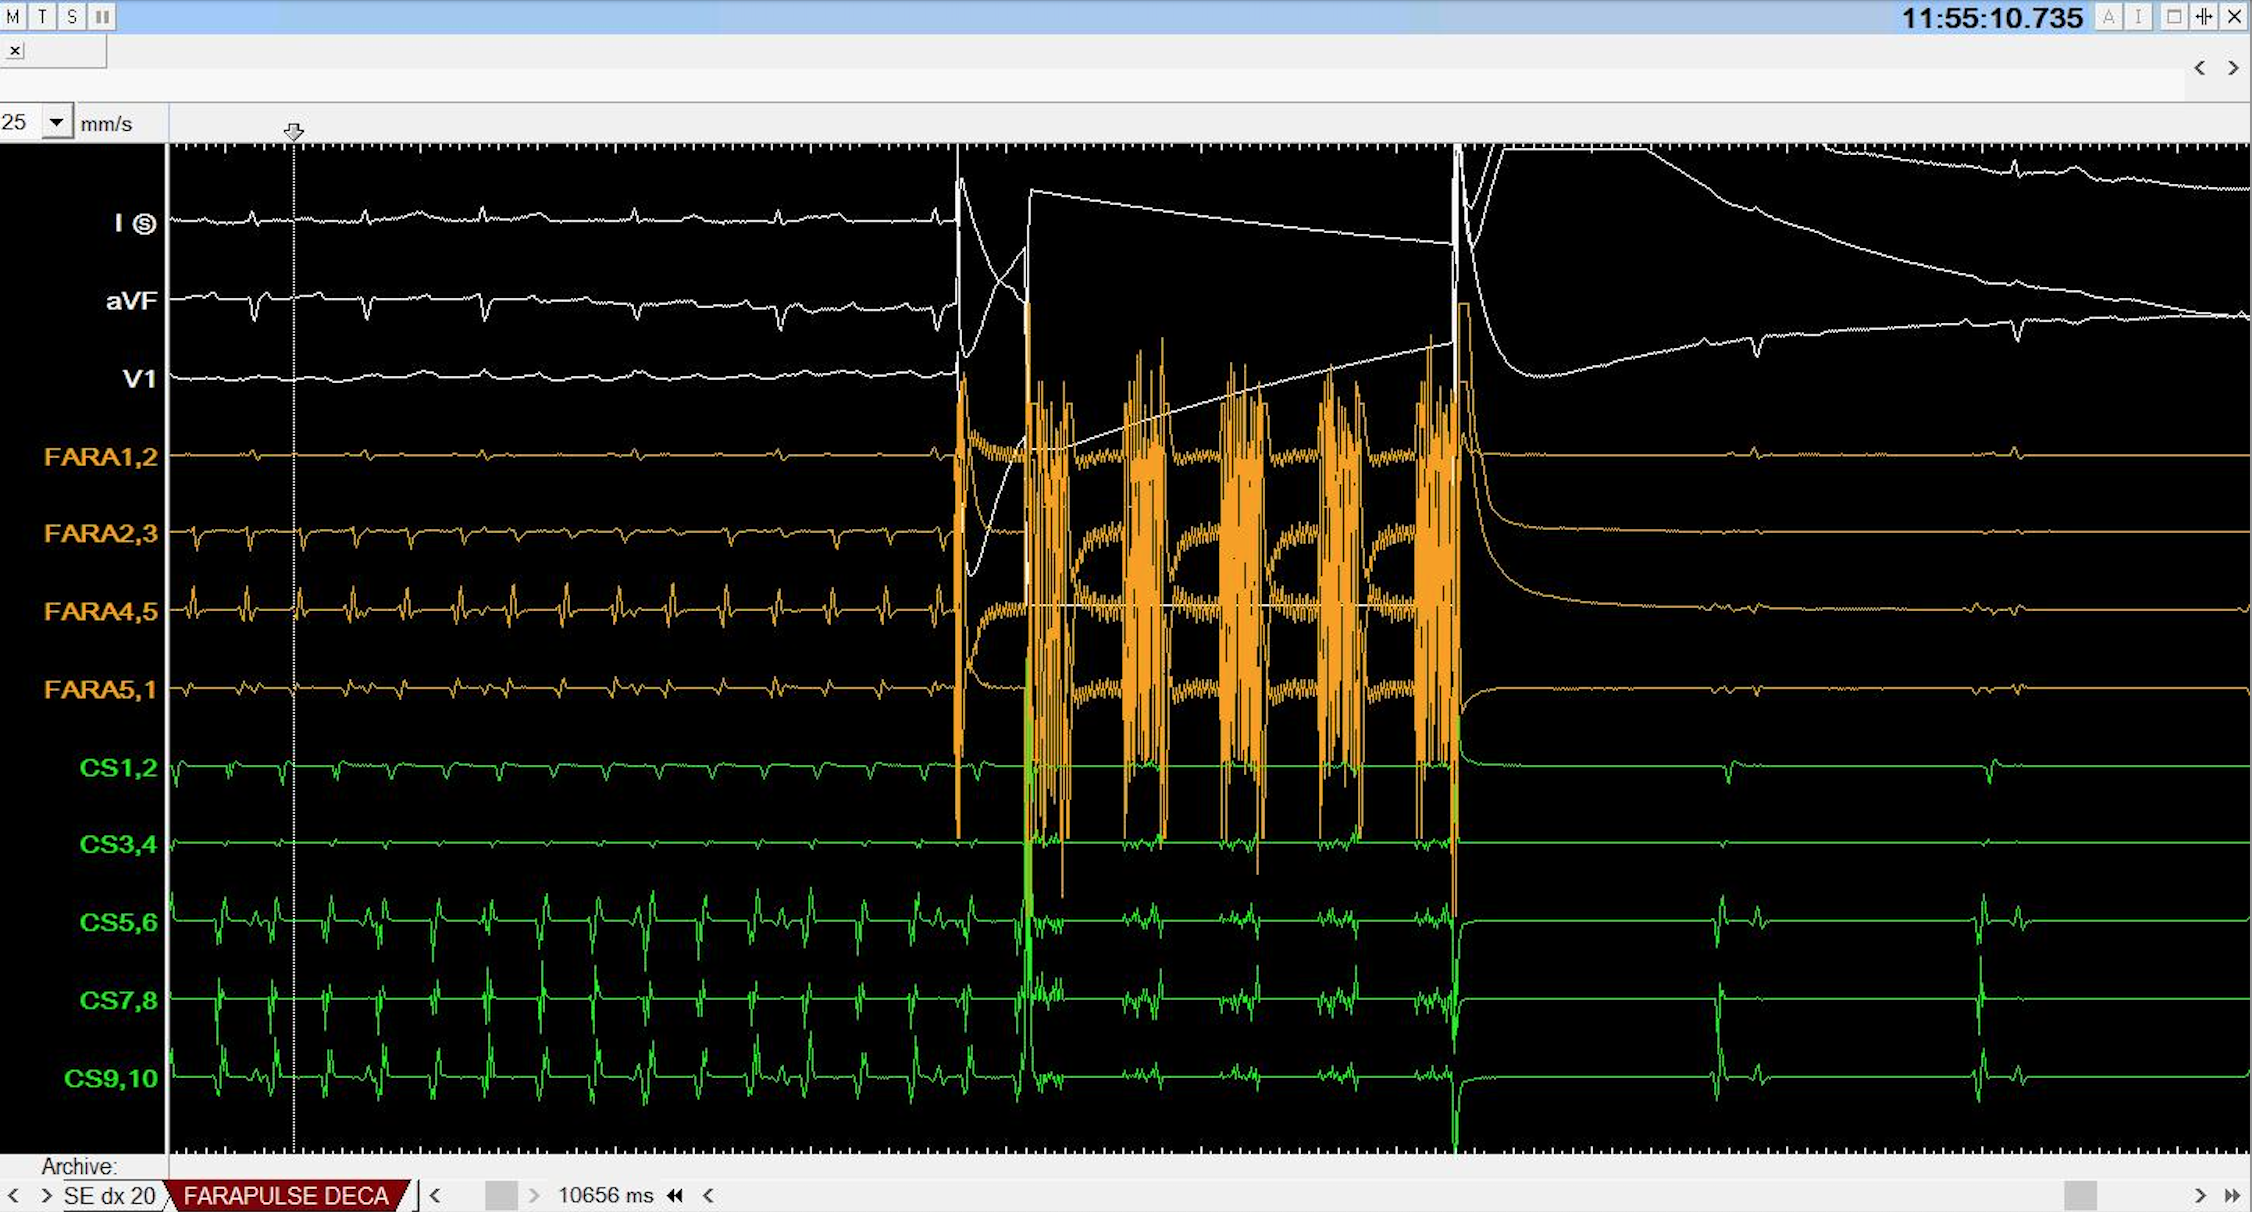
Task: Click the fast-forward double arrow at bottom right
Action: (x=2232, y=1196)
